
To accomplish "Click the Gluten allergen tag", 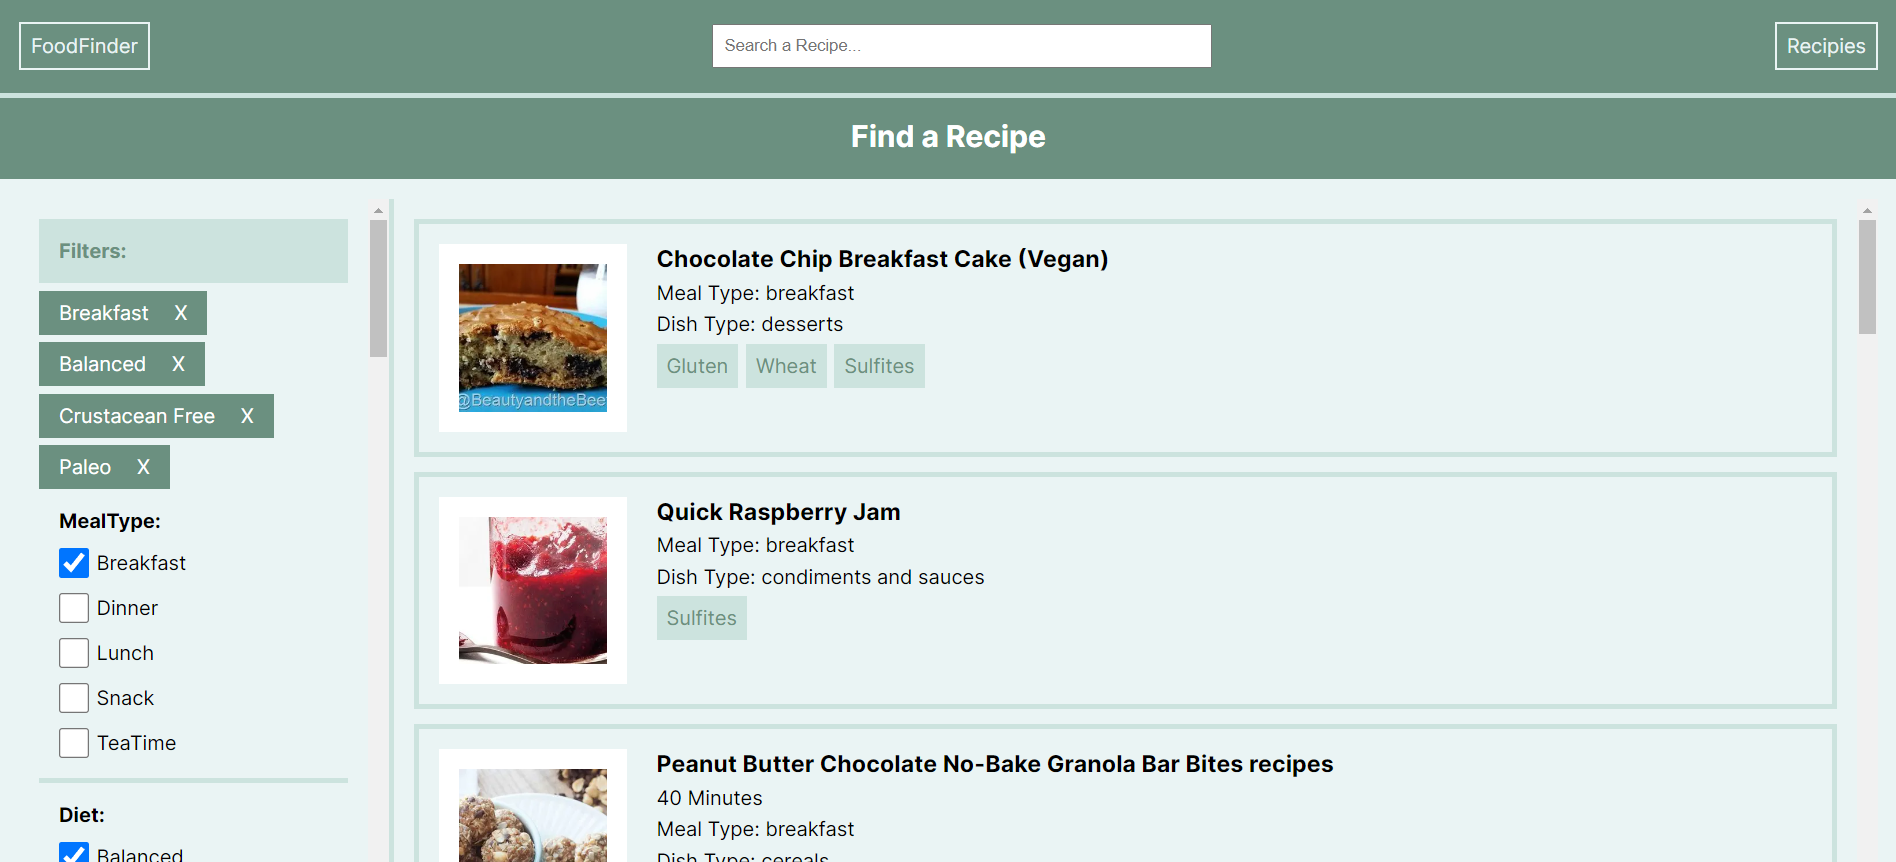I will (x=697, y=366).
